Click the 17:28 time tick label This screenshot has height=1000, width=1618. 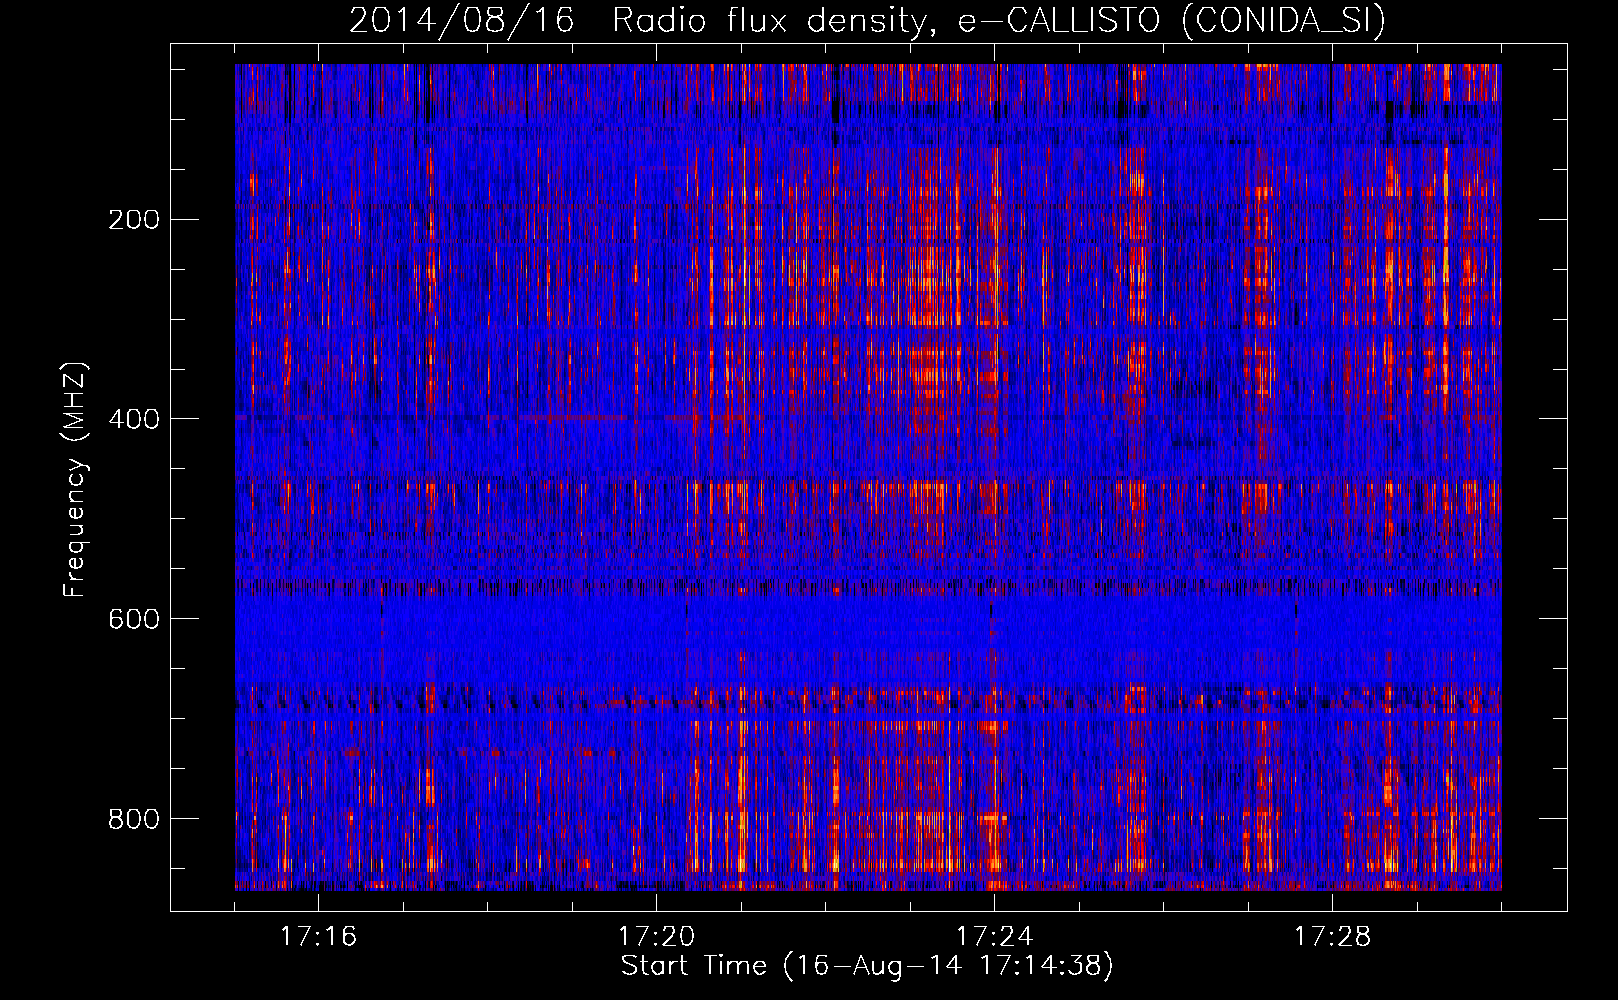[x=1332, y=936]
